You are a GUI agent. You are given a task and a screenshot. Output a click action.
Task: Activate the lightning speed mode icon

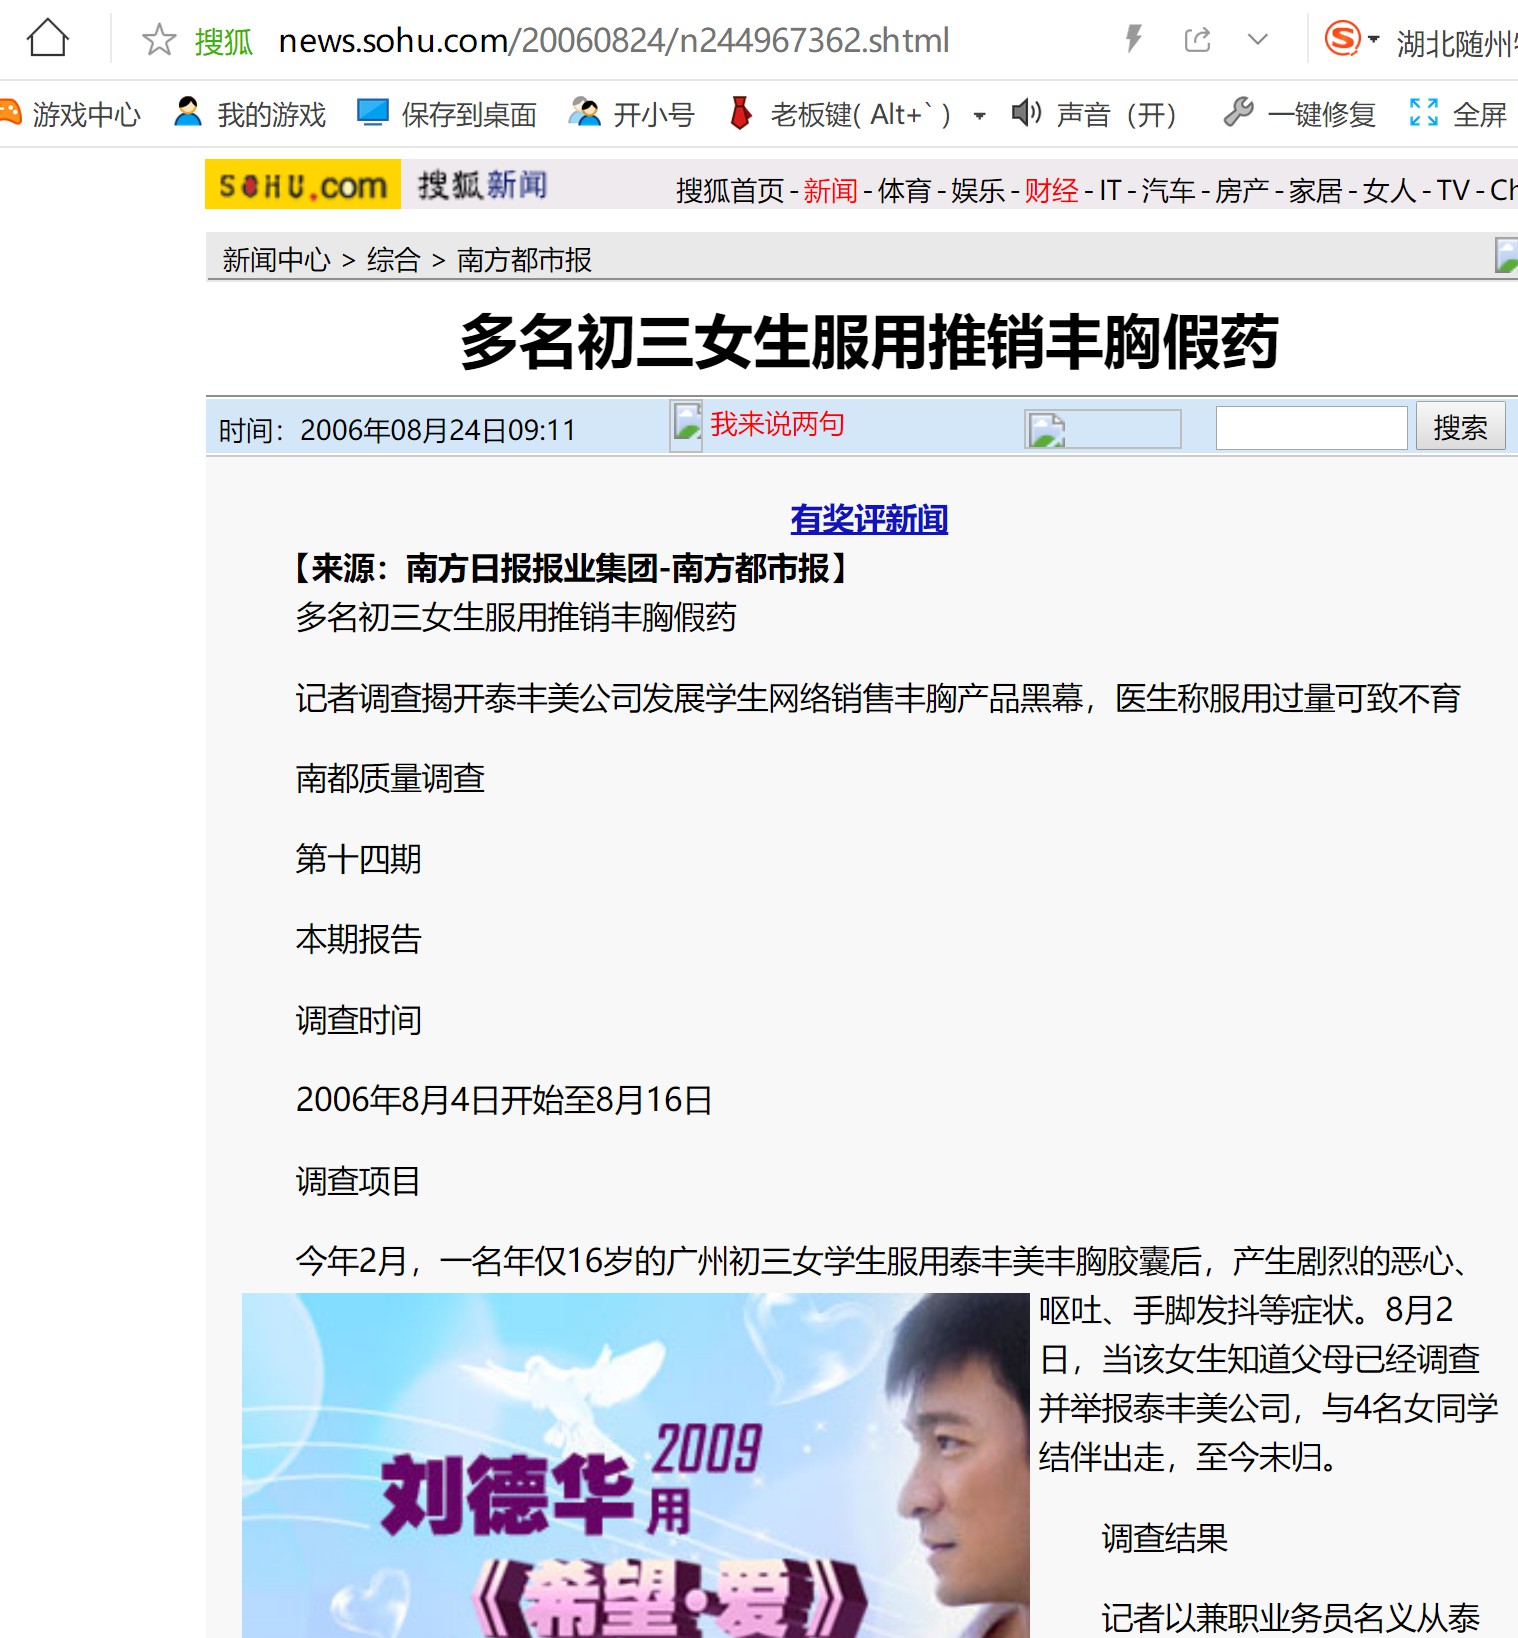(x=1133, y=39)
